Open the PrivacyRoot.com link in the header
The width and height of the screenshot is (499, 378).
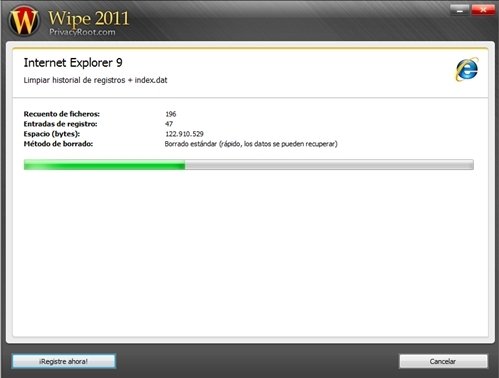pos(82,32)
